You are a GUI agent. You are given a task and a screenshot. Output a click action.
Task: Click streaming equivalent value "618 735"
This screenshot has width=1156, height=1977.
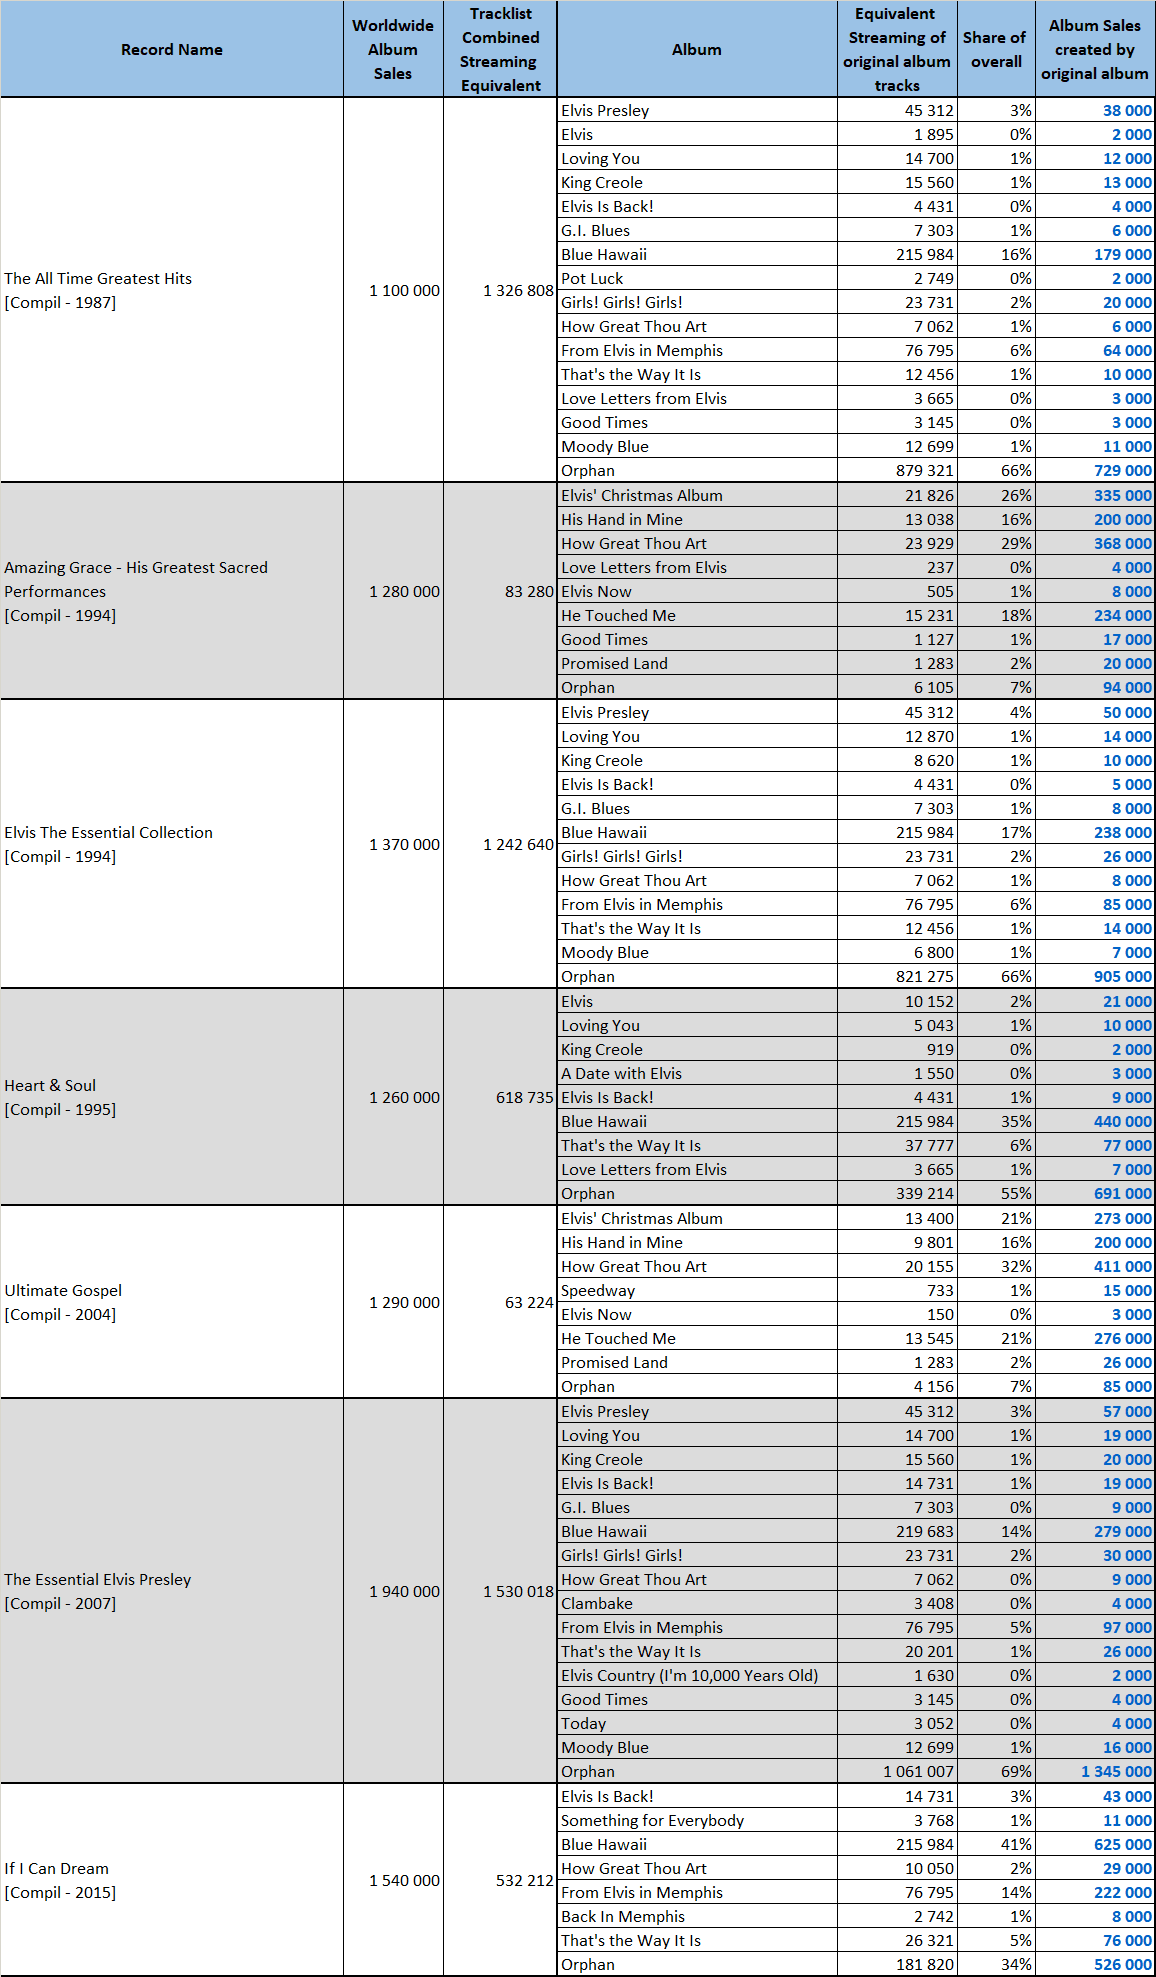point(525,1097)
